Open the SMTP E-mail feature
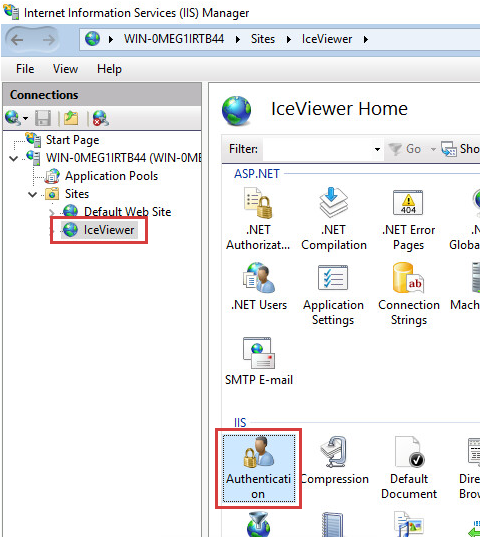Image resolution: width=480 pixels, height=537 pixels. click(259, 362)
